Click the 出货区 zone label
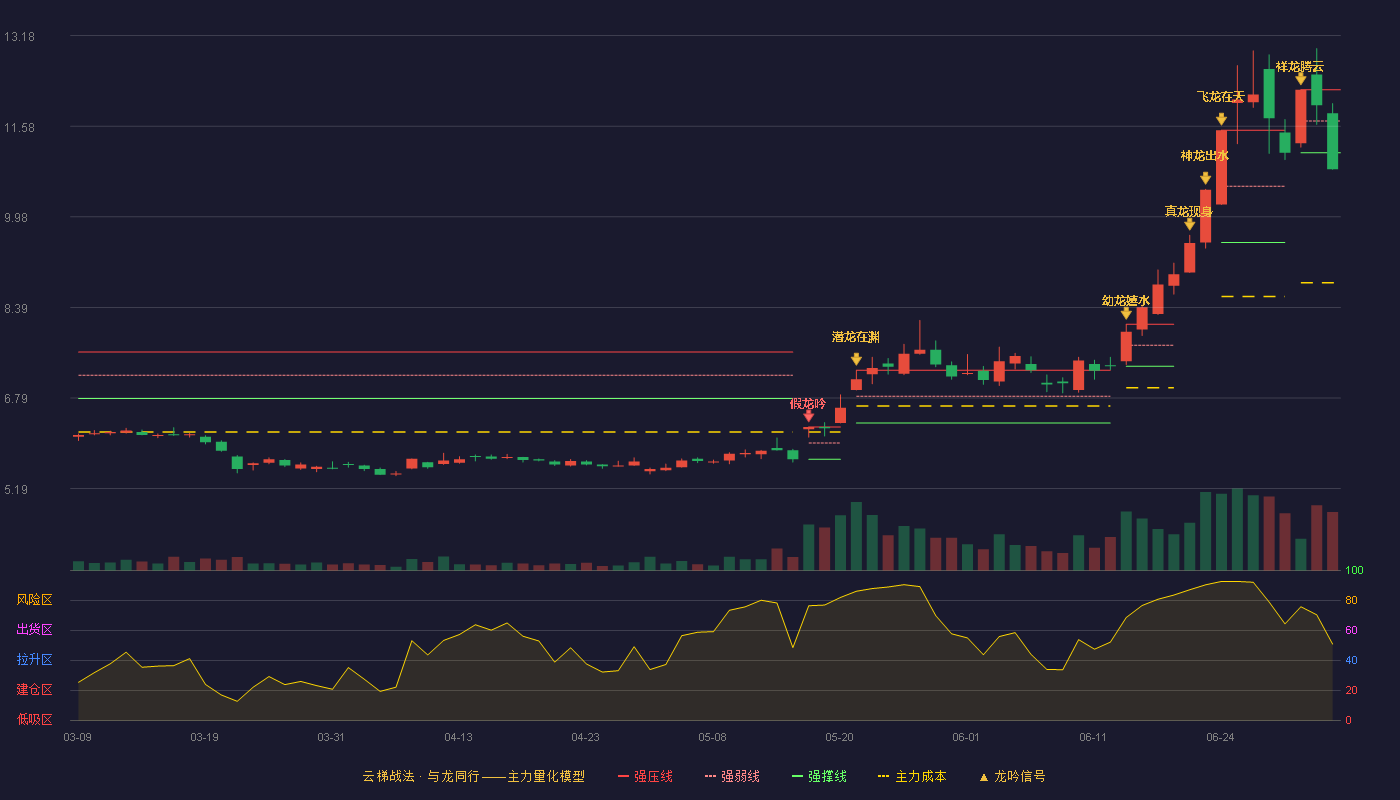Image resolution: width=1400 pixels, height=800 pixels. click(34, 630)
